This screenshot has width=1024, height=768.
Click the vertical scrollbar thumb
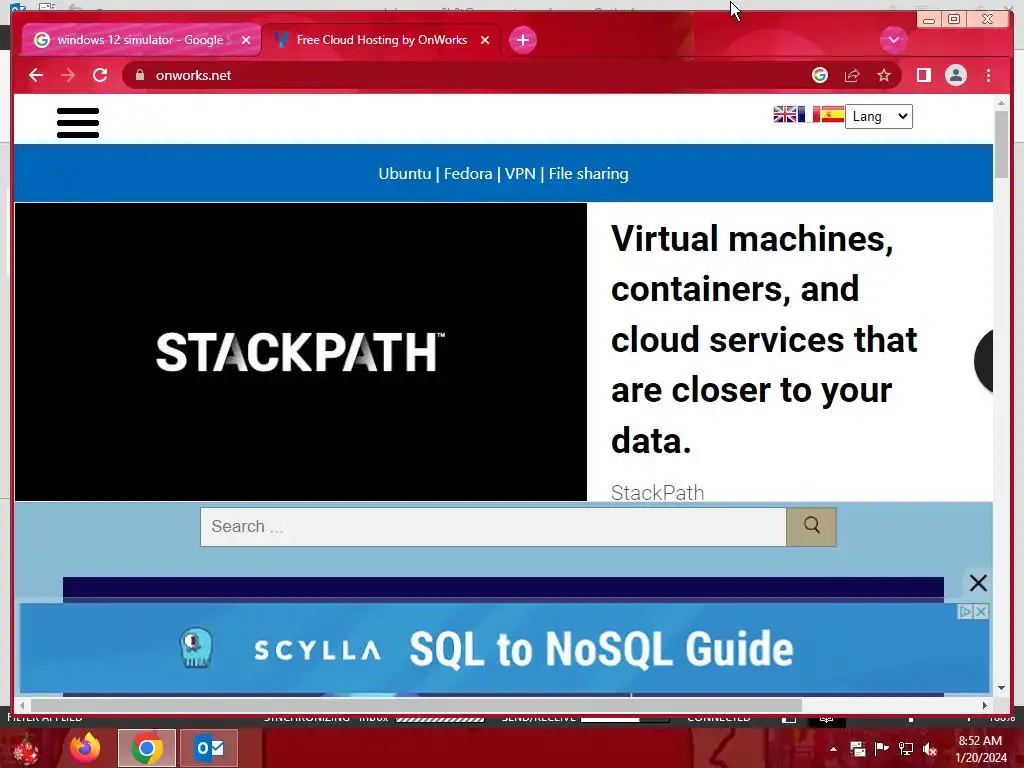click(x=1001, y=144)
